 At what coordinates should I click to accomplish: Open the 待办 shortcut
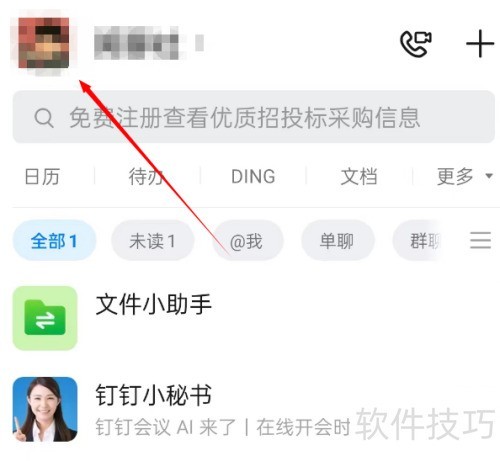pyautogui.click(x=147, y=176)
